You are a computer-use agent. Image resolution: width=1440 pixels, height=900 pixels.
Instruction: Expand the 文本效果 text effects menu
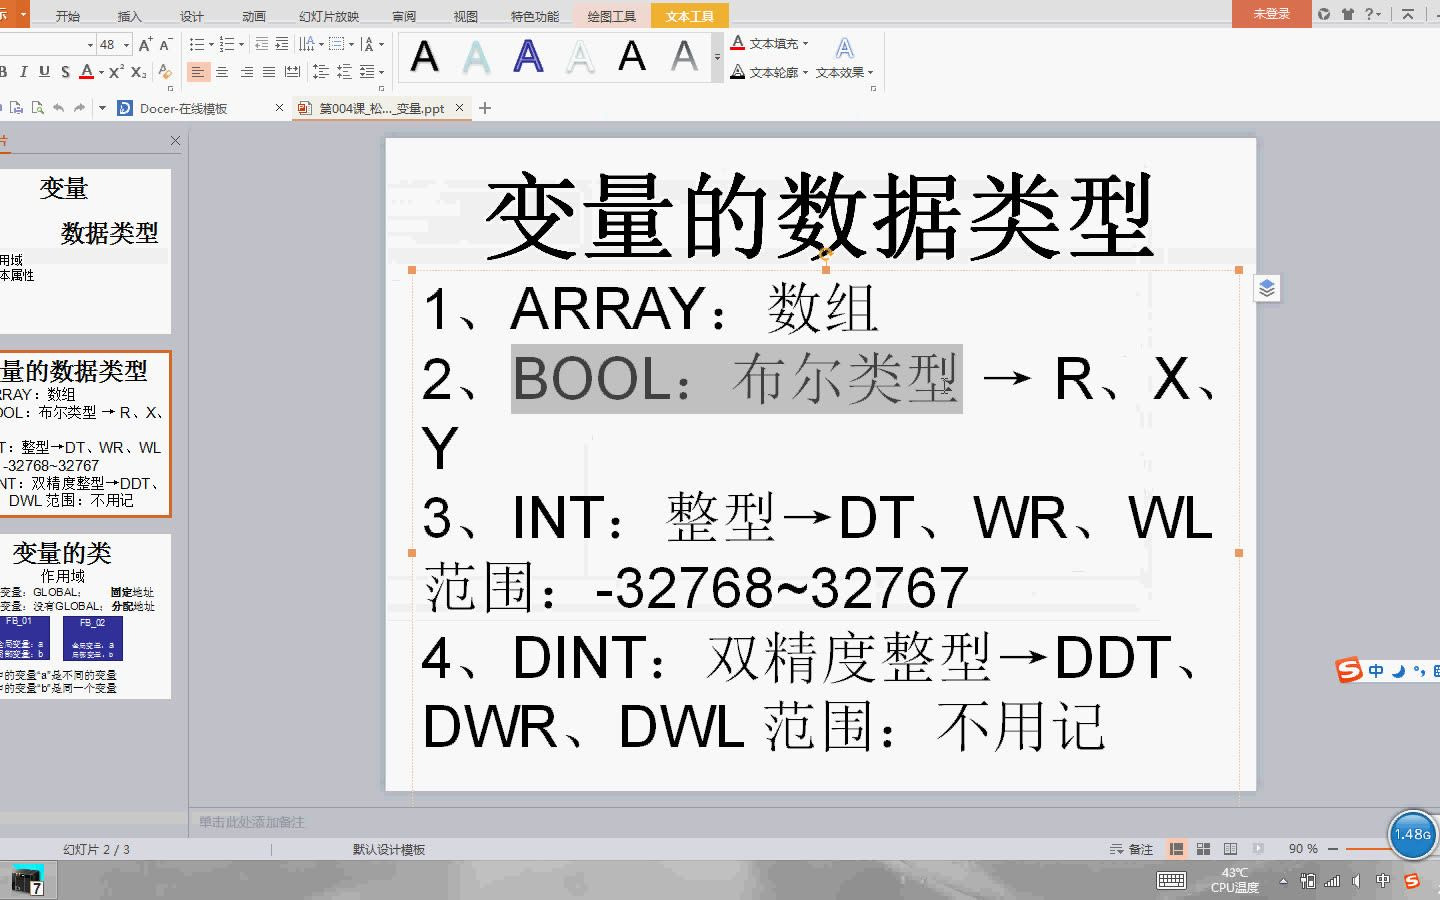840,72
